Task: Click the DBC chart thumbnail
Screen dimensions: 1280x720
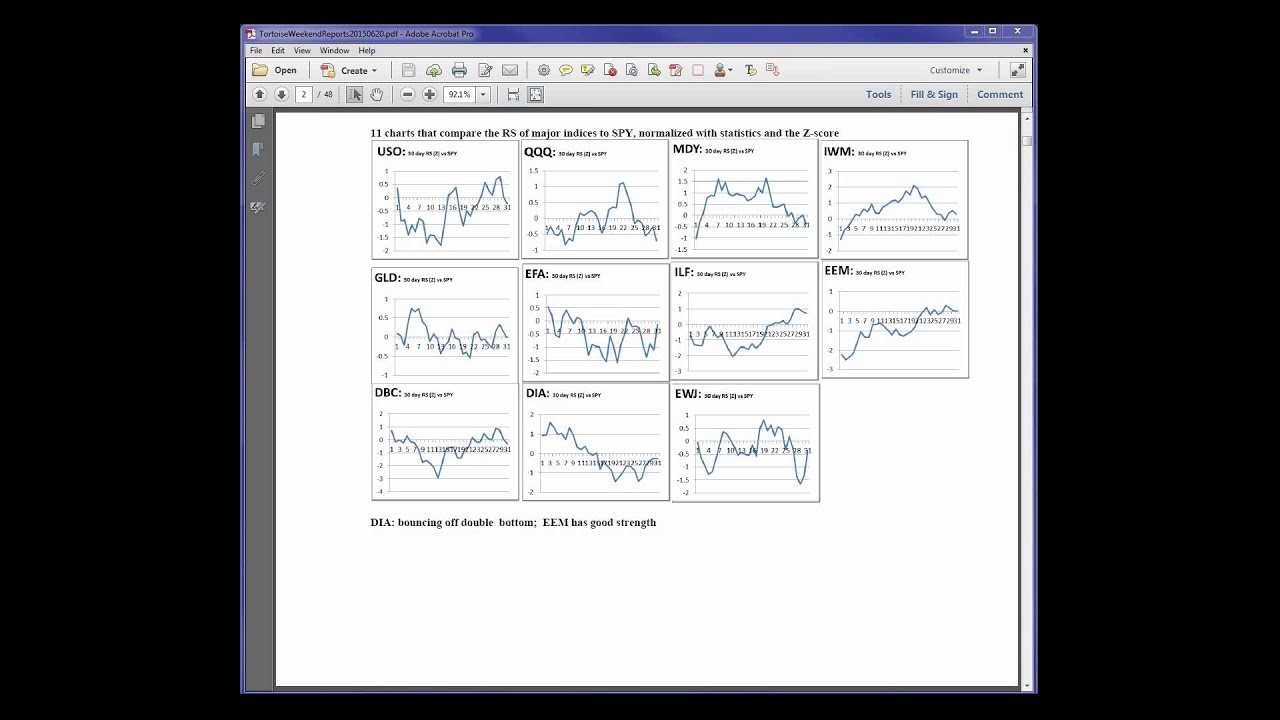Action: click(445, 442)
